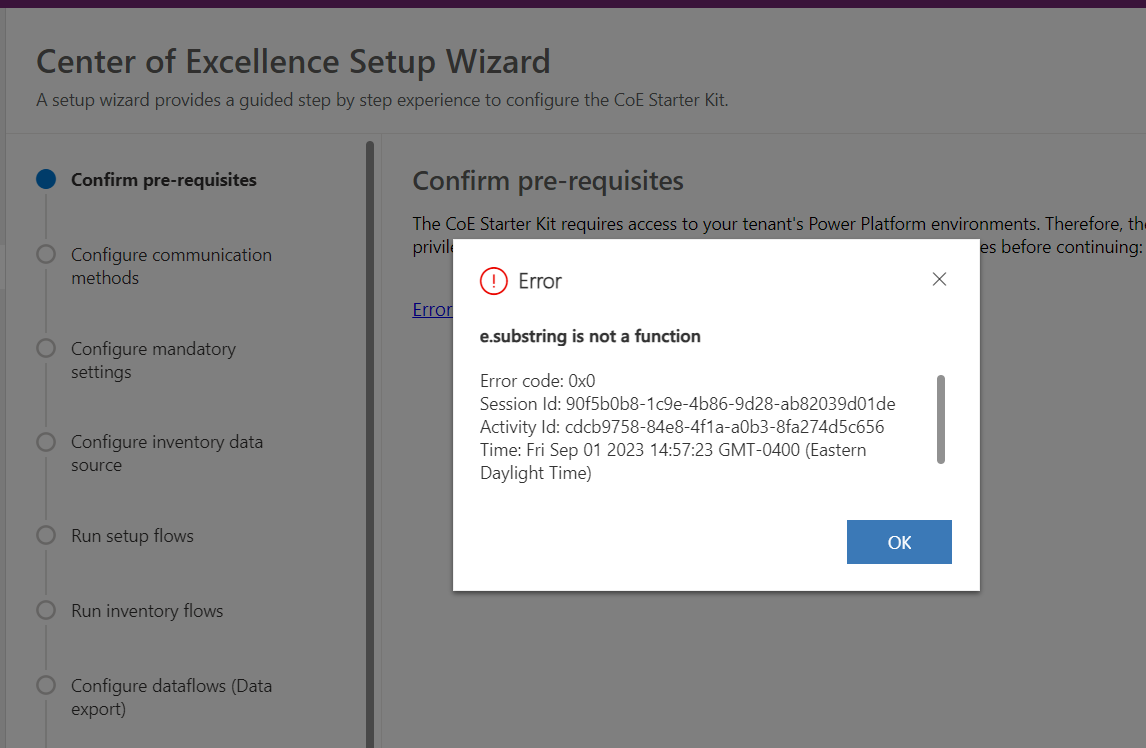
Task: Expand the Error details link behind the dialog
Action: pos(431,309)
